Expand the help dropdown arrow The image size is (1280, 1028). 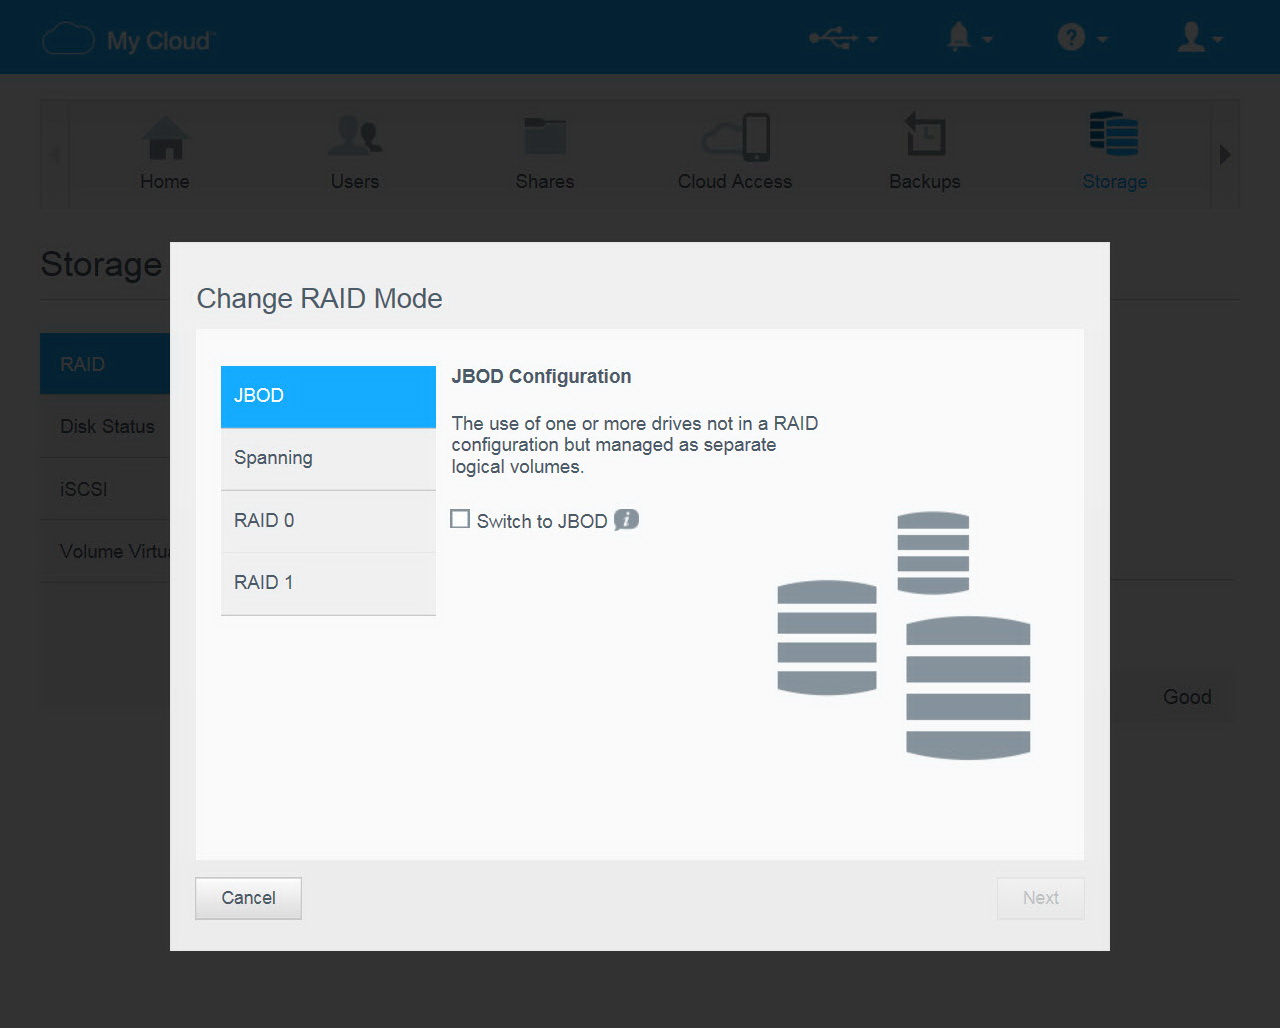(1102, 40)
